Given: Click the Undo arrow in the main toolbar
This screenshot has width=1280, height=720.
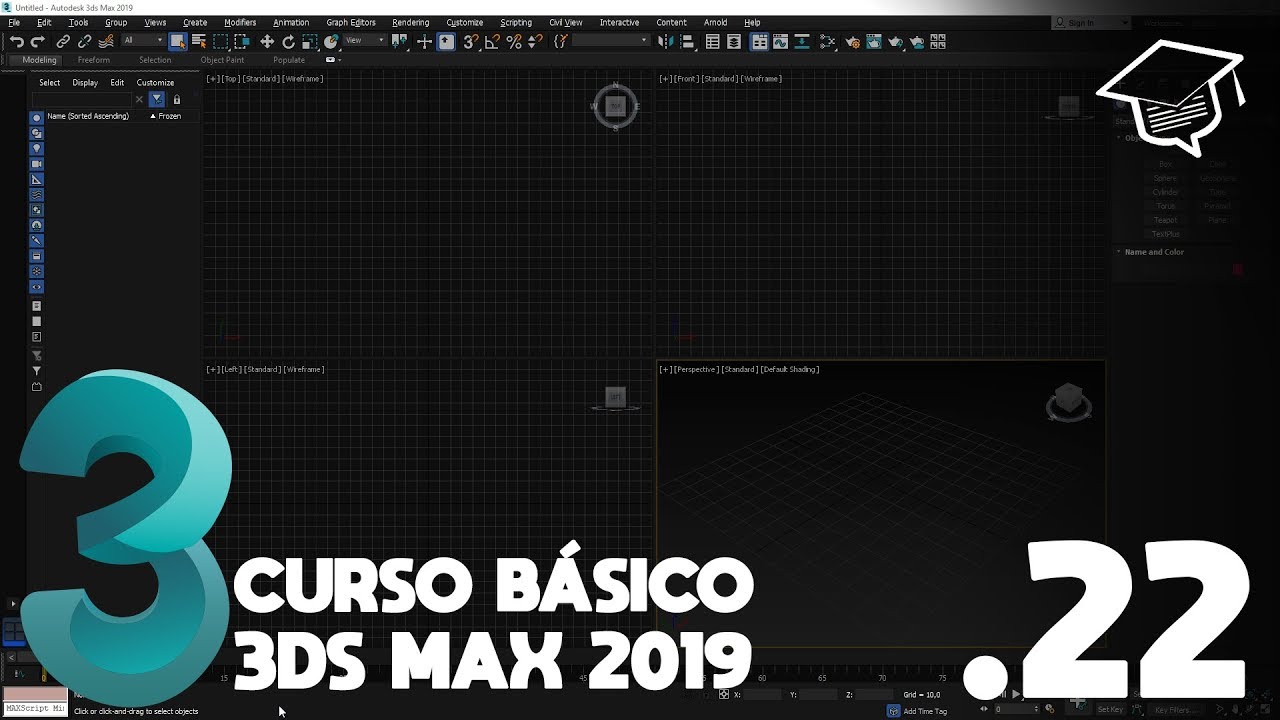Looking at the screenshot, I should [x=17, y=41].
